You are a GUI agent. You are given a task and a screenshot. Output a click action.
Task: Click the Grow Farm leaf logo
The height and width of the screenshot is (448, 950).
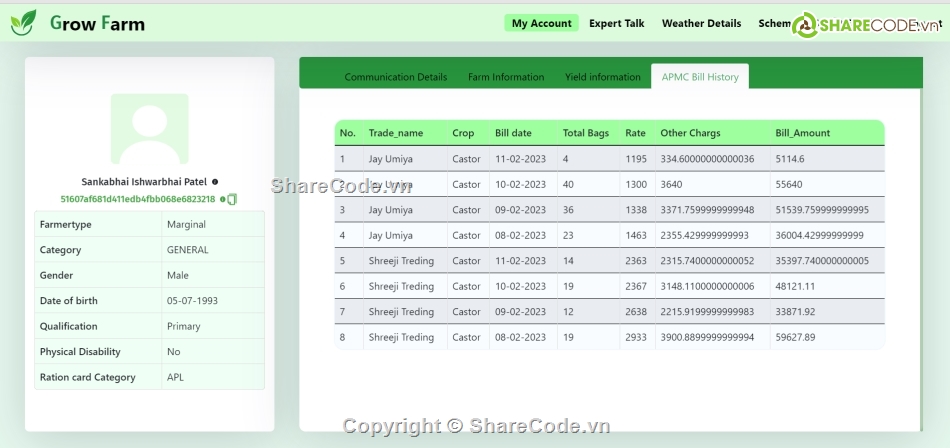click(23, 23)
